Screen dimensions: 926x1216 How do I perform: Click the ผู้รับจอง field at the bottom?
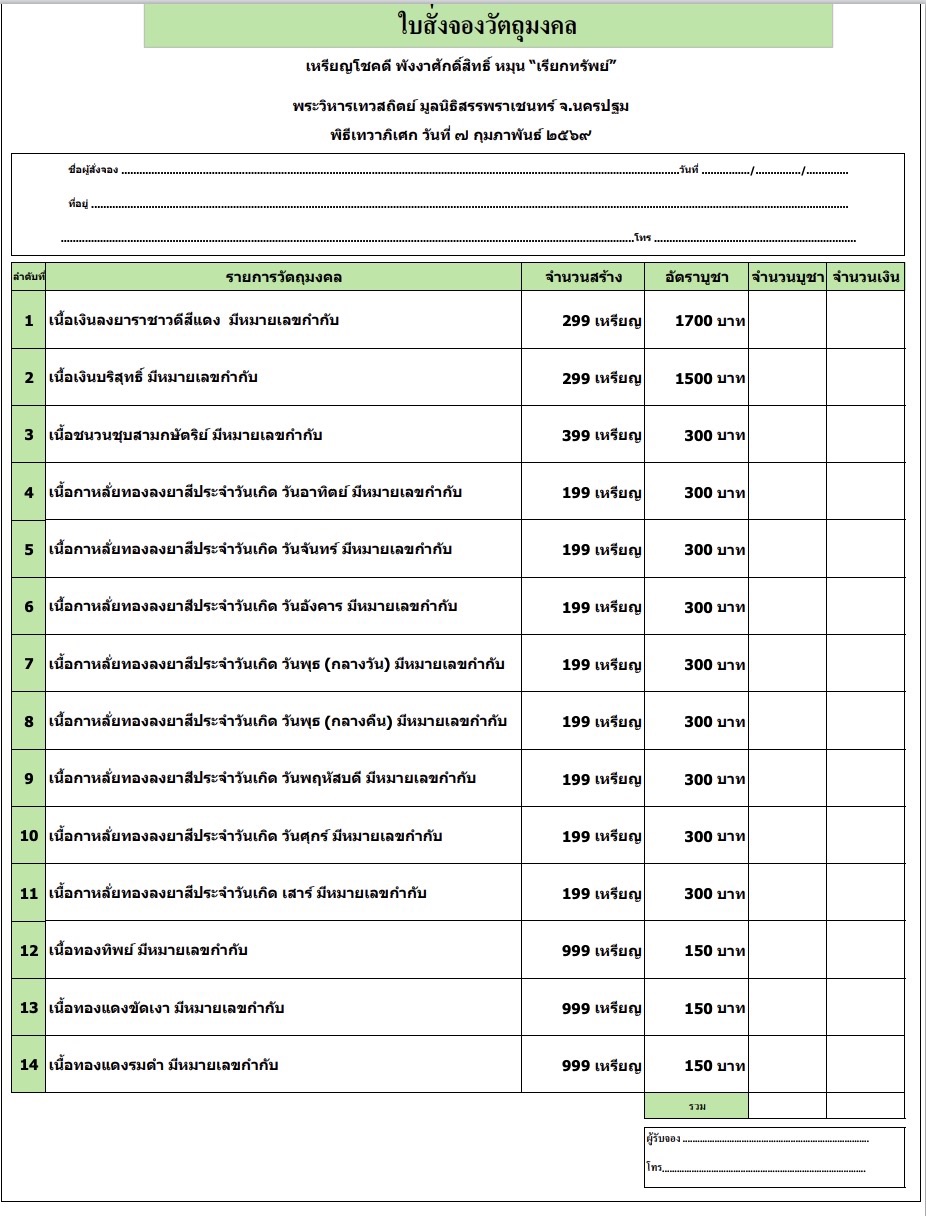click(x=775, y=1139)
